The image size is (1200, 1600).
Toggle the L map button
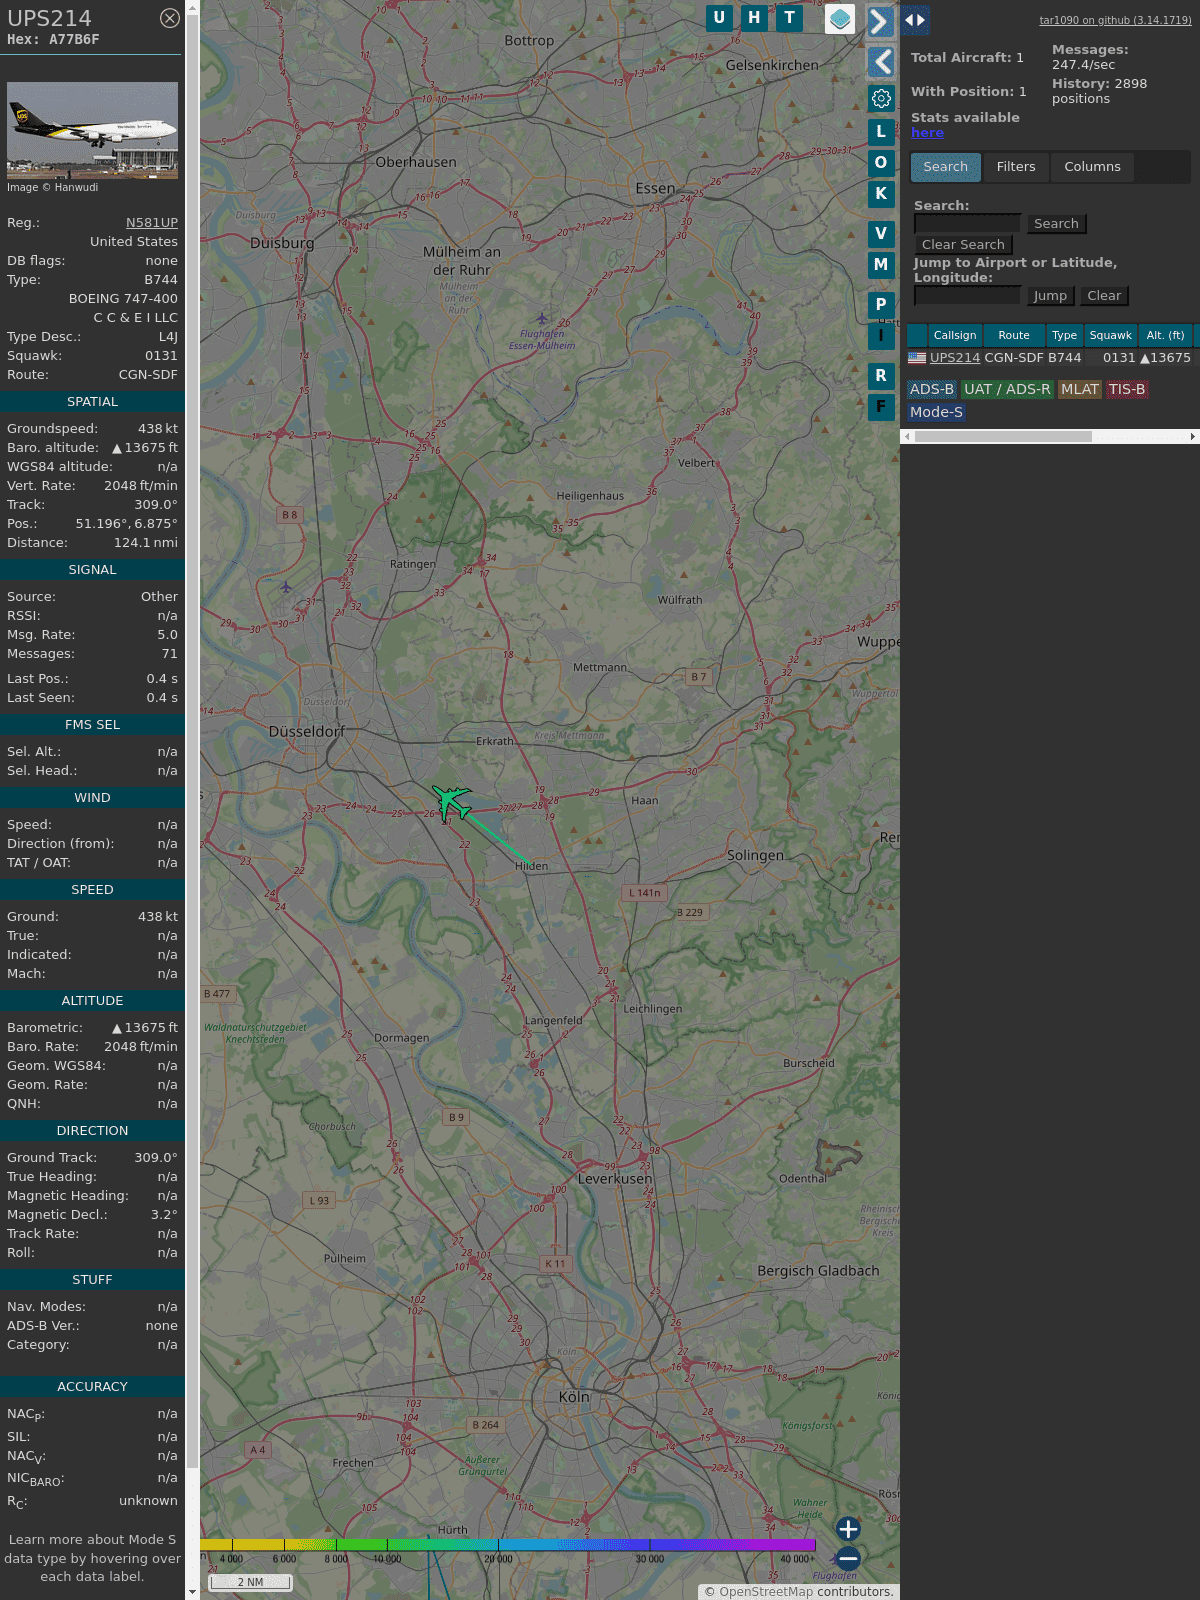pyautogui.click(x=881, y=131)
